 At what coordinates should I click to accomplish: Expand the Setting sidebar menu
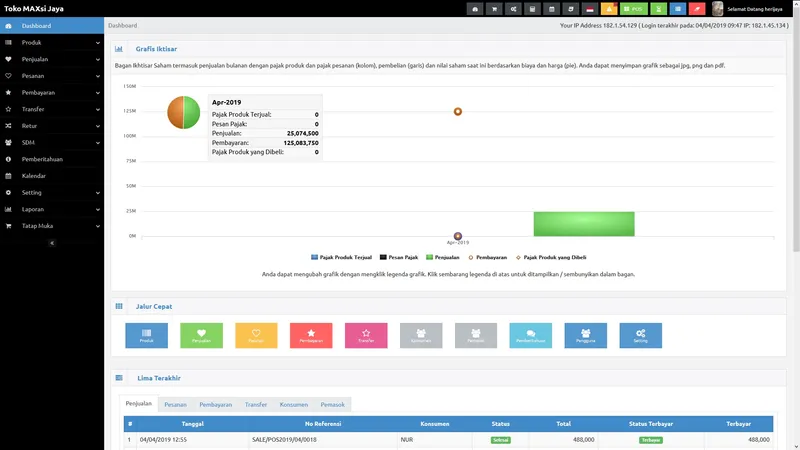click(x=50, y=192)
